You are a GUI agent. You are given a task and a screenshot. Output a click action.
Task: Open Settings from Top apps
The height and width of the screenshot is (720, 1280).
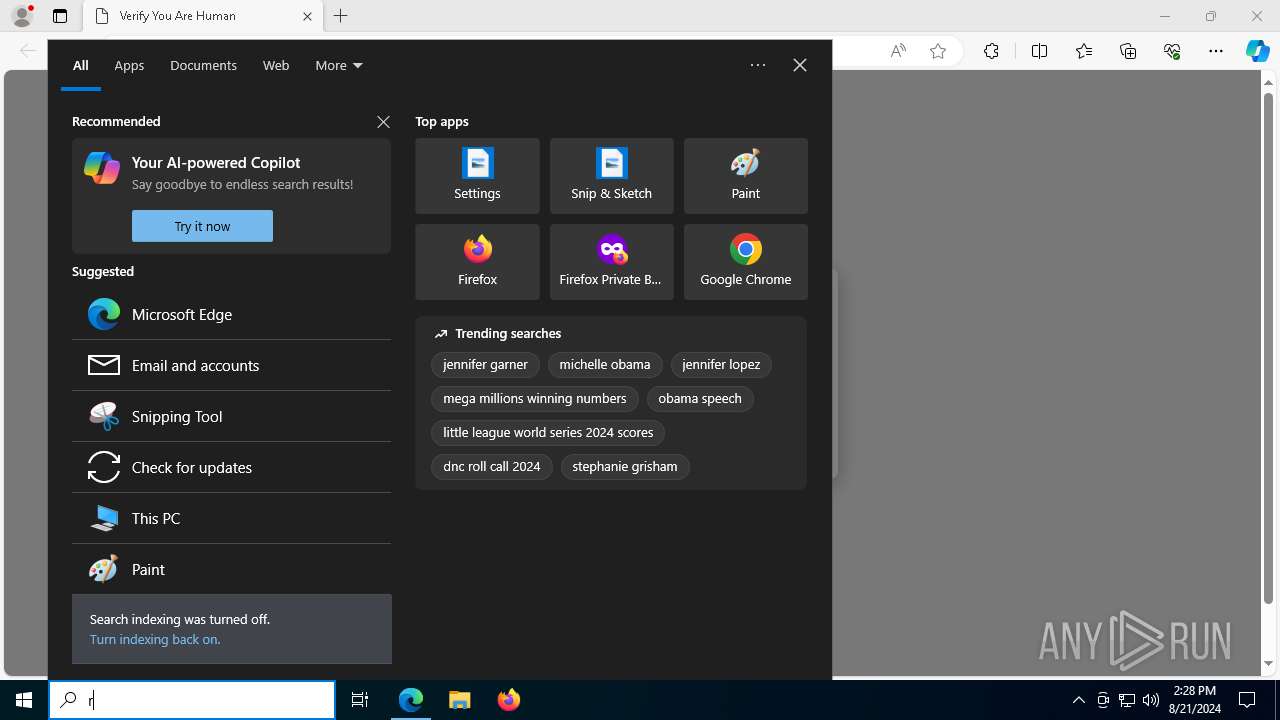click(x=477, y=176)
